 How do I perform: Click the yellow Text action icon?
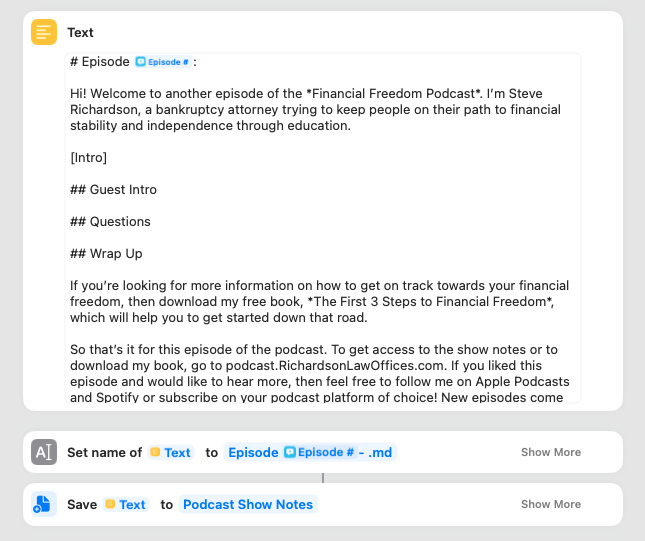click(x=44, y=32)
